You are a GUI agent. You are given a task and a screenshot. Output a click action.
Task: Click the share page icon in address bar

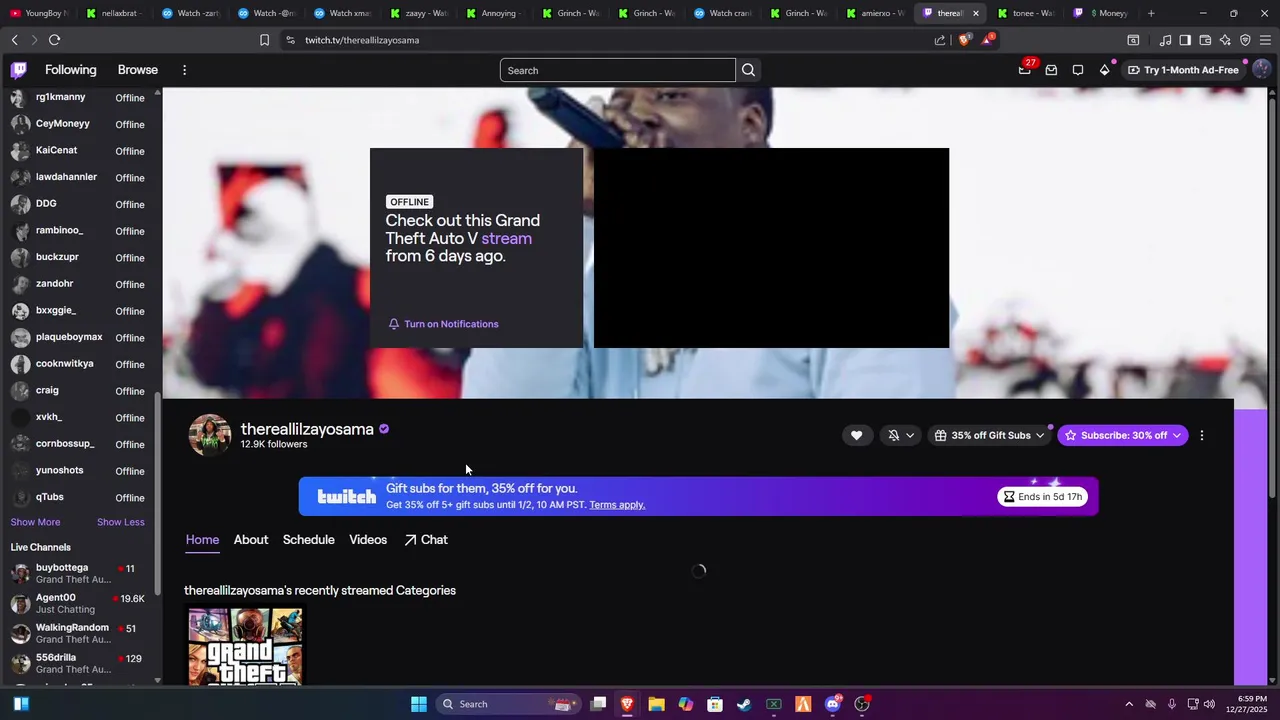coord(940,40)
